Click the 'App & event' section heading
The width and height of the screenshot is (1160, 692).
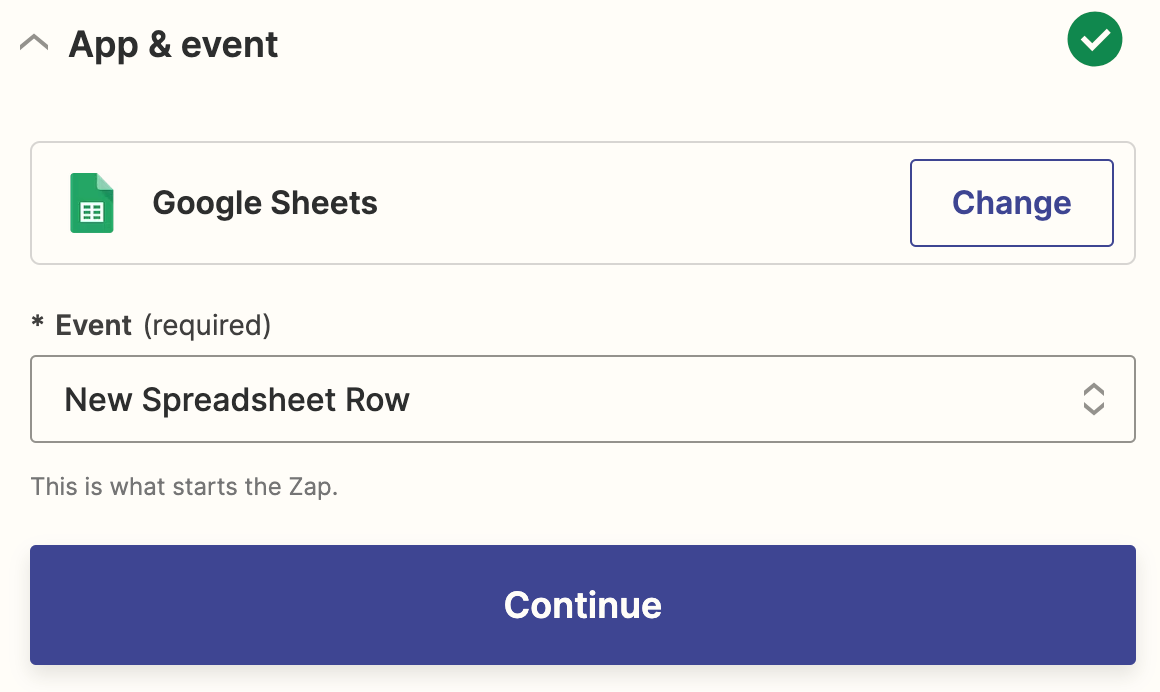pyautogui.click(x=173, y=45)
